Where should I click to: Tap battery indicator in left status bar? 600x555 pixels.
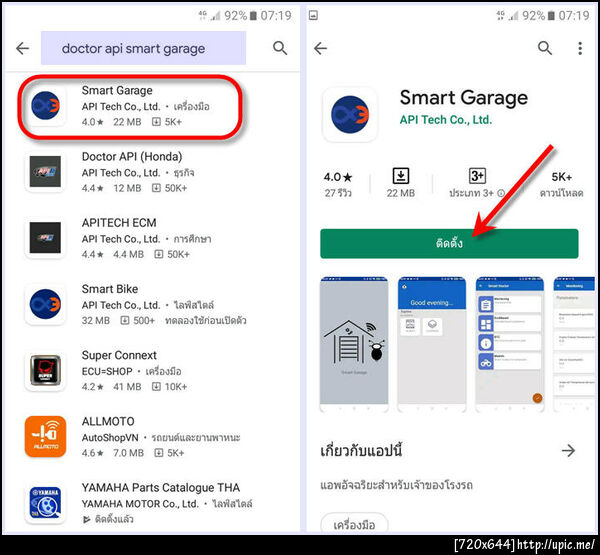pyautogui.click(x=253, y=16)
